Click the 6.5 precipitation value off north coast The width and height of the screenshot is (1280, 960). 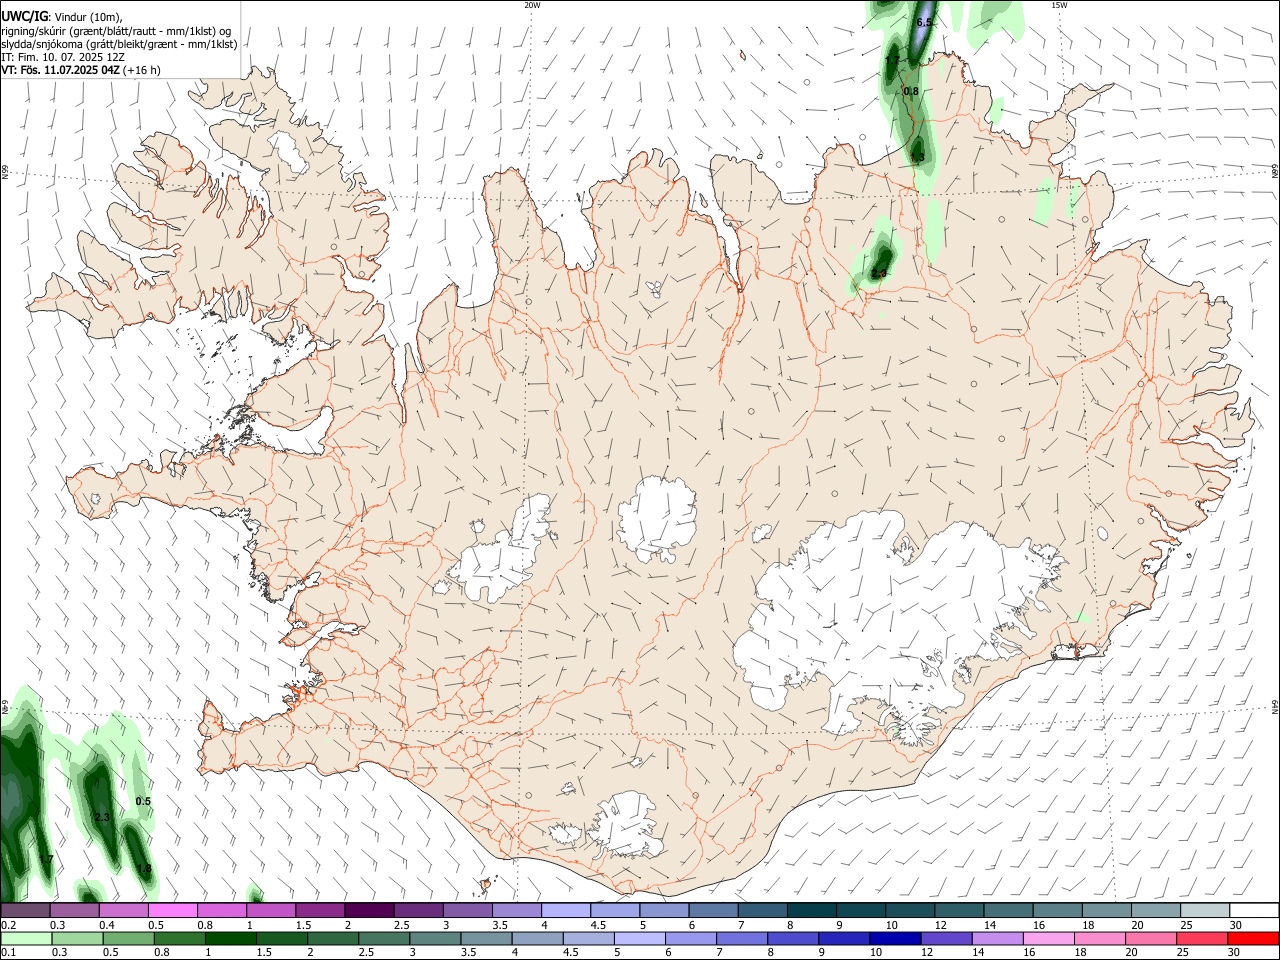pos(924,22)
